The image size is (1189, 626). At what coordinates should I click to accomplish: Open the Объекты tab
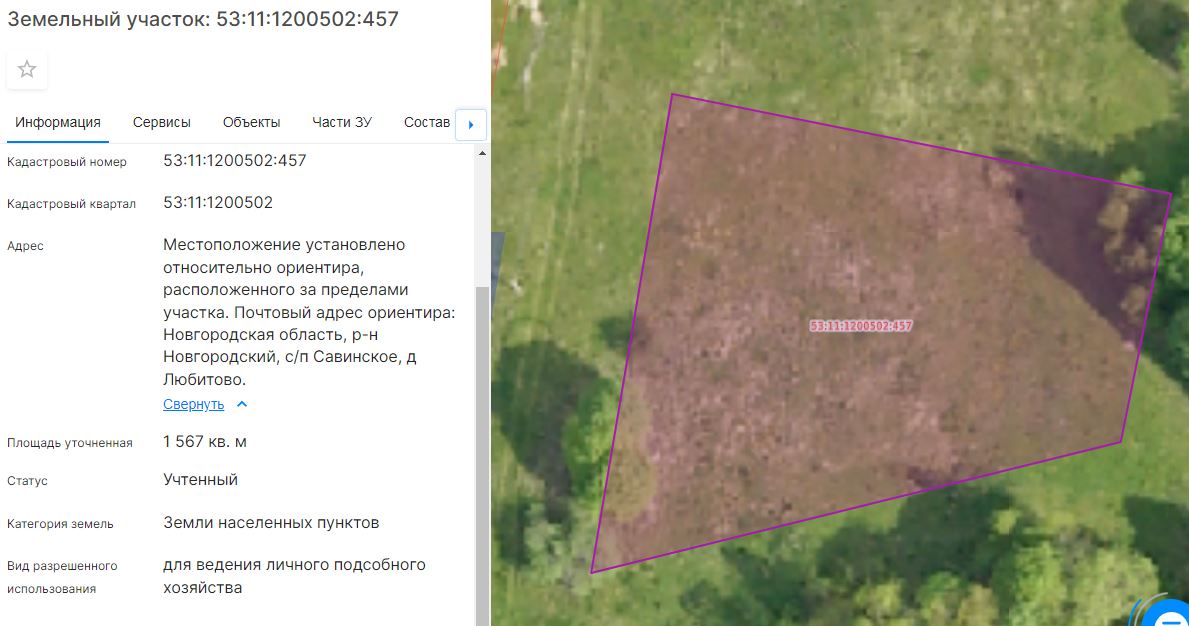click(251, 123)
